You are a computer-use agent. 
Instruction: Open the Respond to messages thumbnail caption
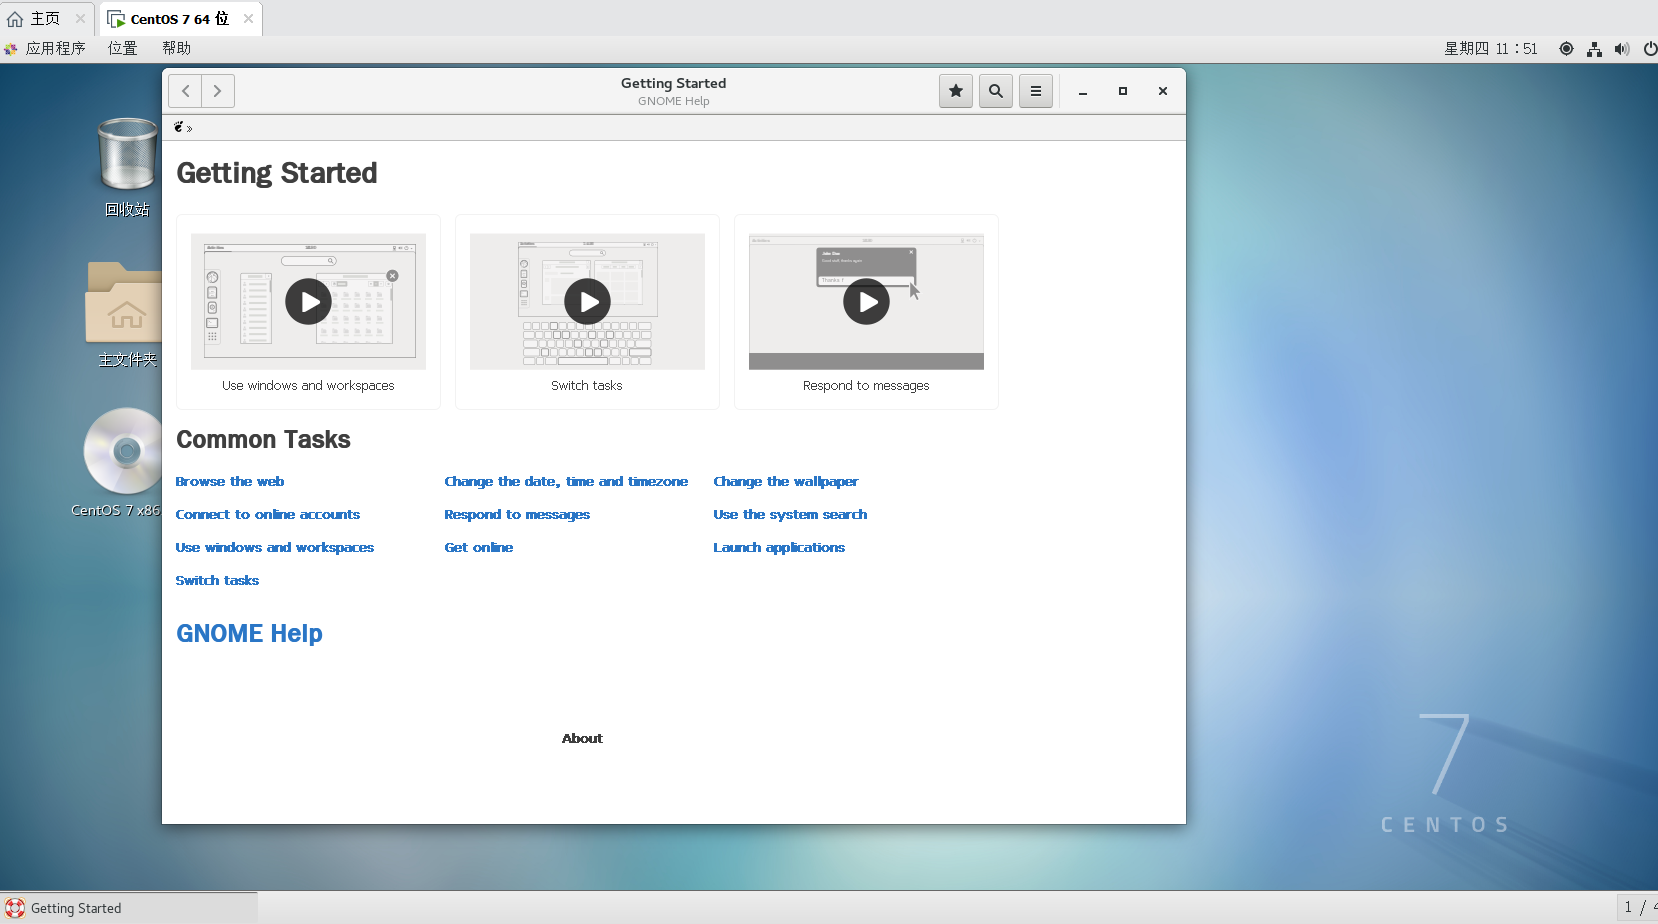[866, 386]
